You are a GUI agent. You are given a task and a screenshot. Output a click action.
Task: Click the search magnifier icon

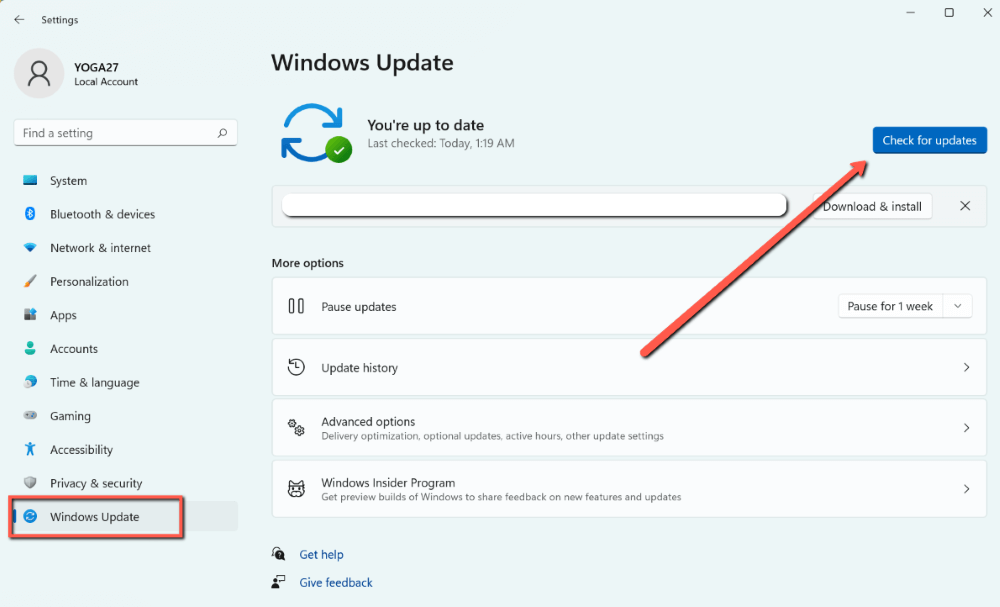[222, 133]
